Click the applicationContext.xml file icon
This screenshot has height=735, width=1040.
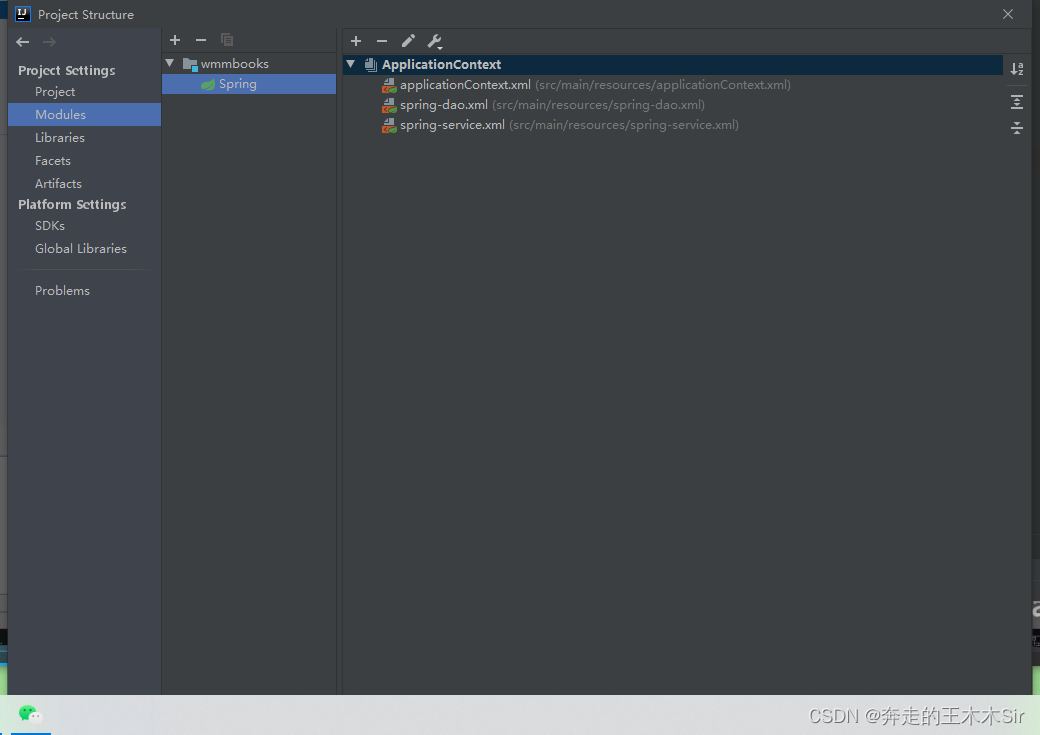pos(389,85)
